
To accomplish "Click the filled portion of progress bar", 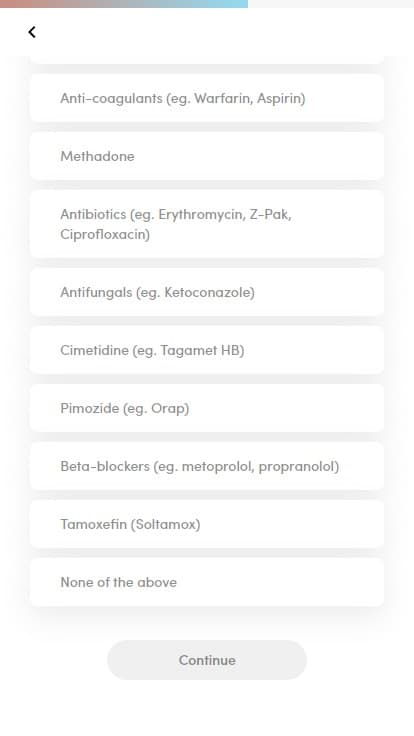I will pyautogui.click(x=124, y=4).
